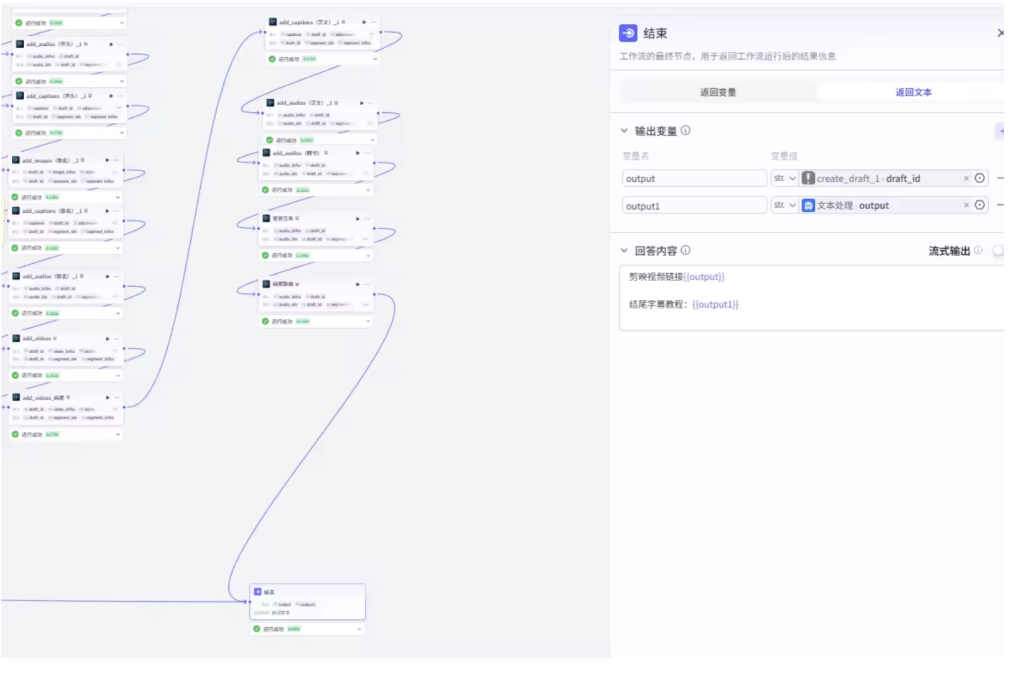Add a new output variable with plus button
This screenshot has width=1024, height=682.
point(1000,131)
